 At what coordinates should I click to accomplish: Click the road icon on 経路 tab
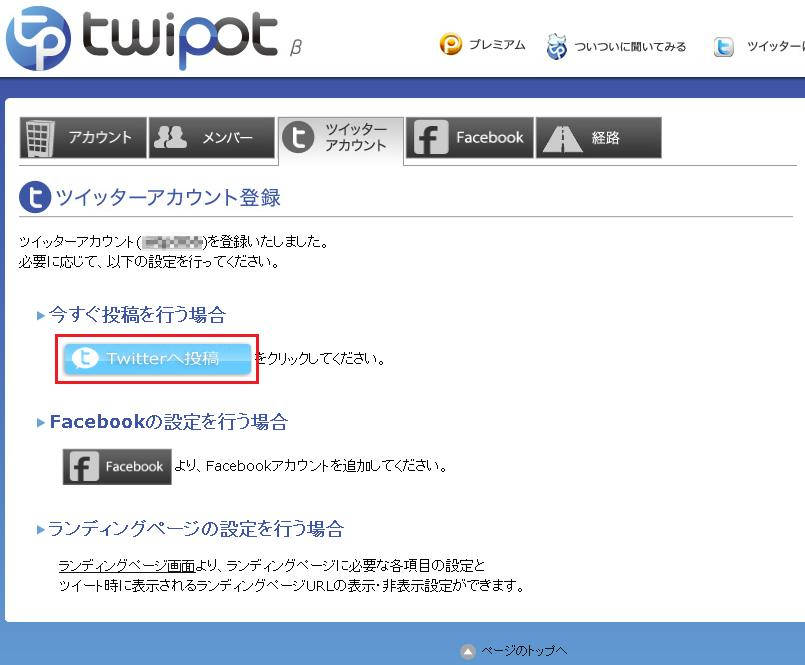(563, 139)
